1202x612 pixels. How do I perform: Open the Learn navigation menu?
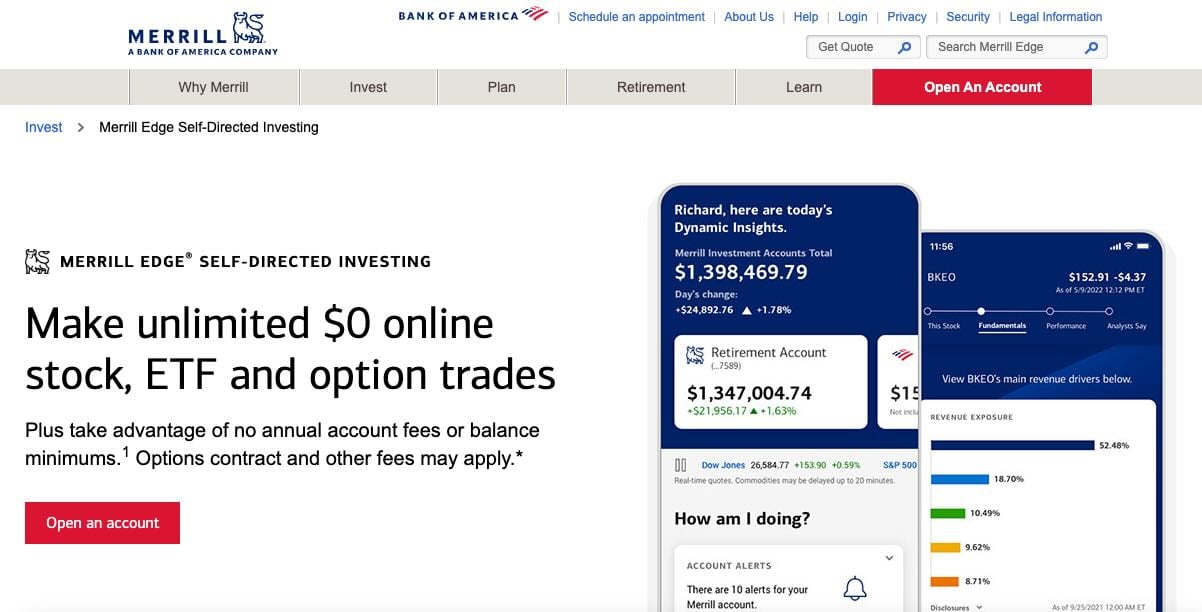804,87
